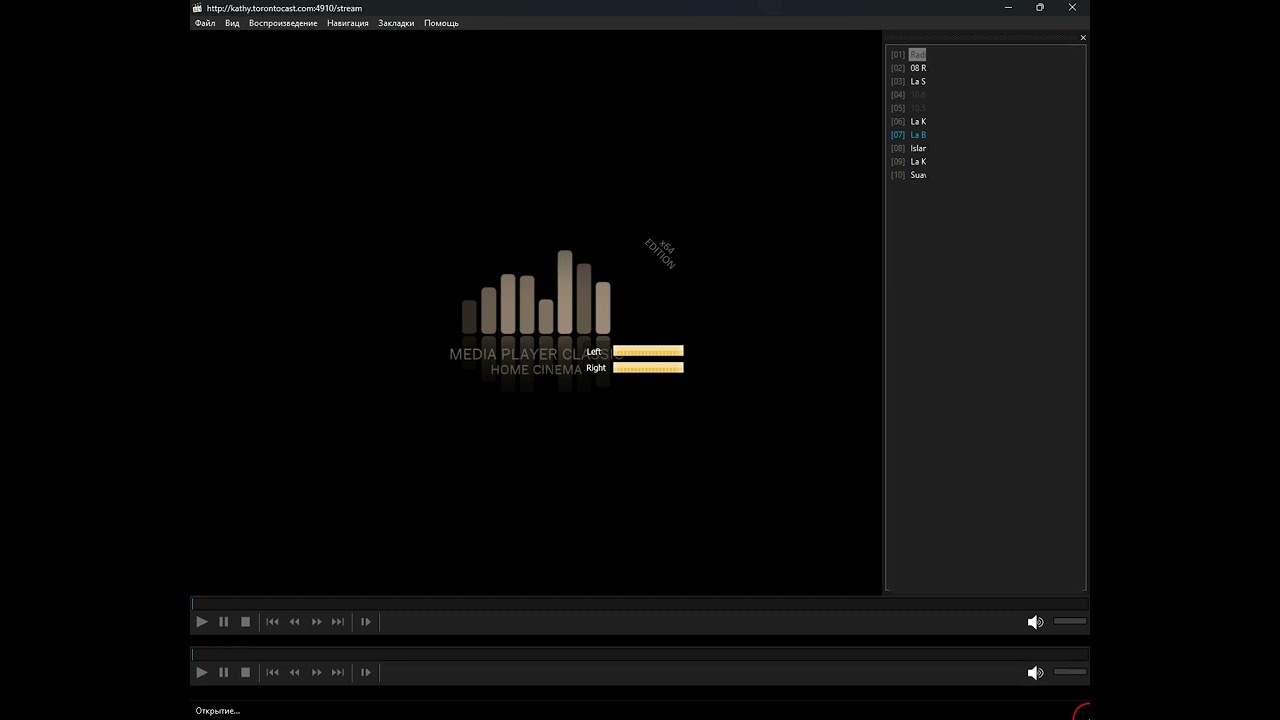Select playlist entry [08] Islar
This screenshot has width=1280, height=720.
tap(908, 148)
